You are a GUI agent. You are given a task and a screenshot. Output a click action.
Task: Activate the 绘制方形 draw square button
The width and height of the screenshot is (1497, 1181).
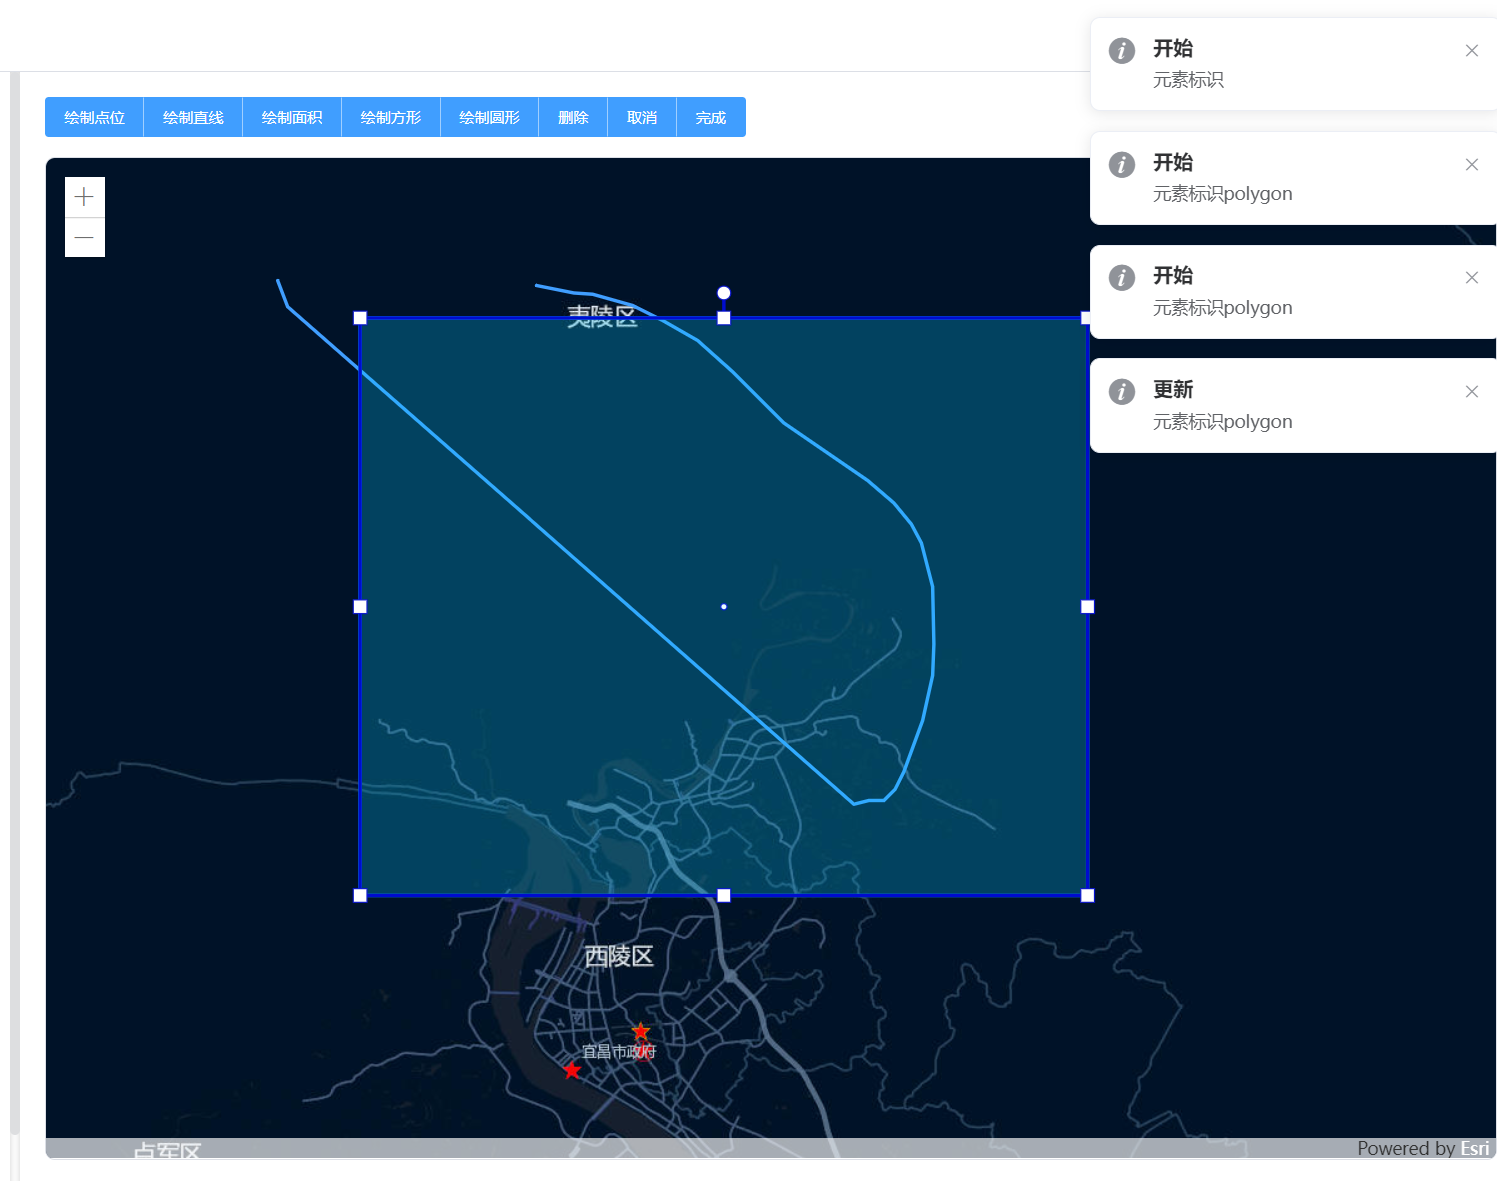pos(391,117)
